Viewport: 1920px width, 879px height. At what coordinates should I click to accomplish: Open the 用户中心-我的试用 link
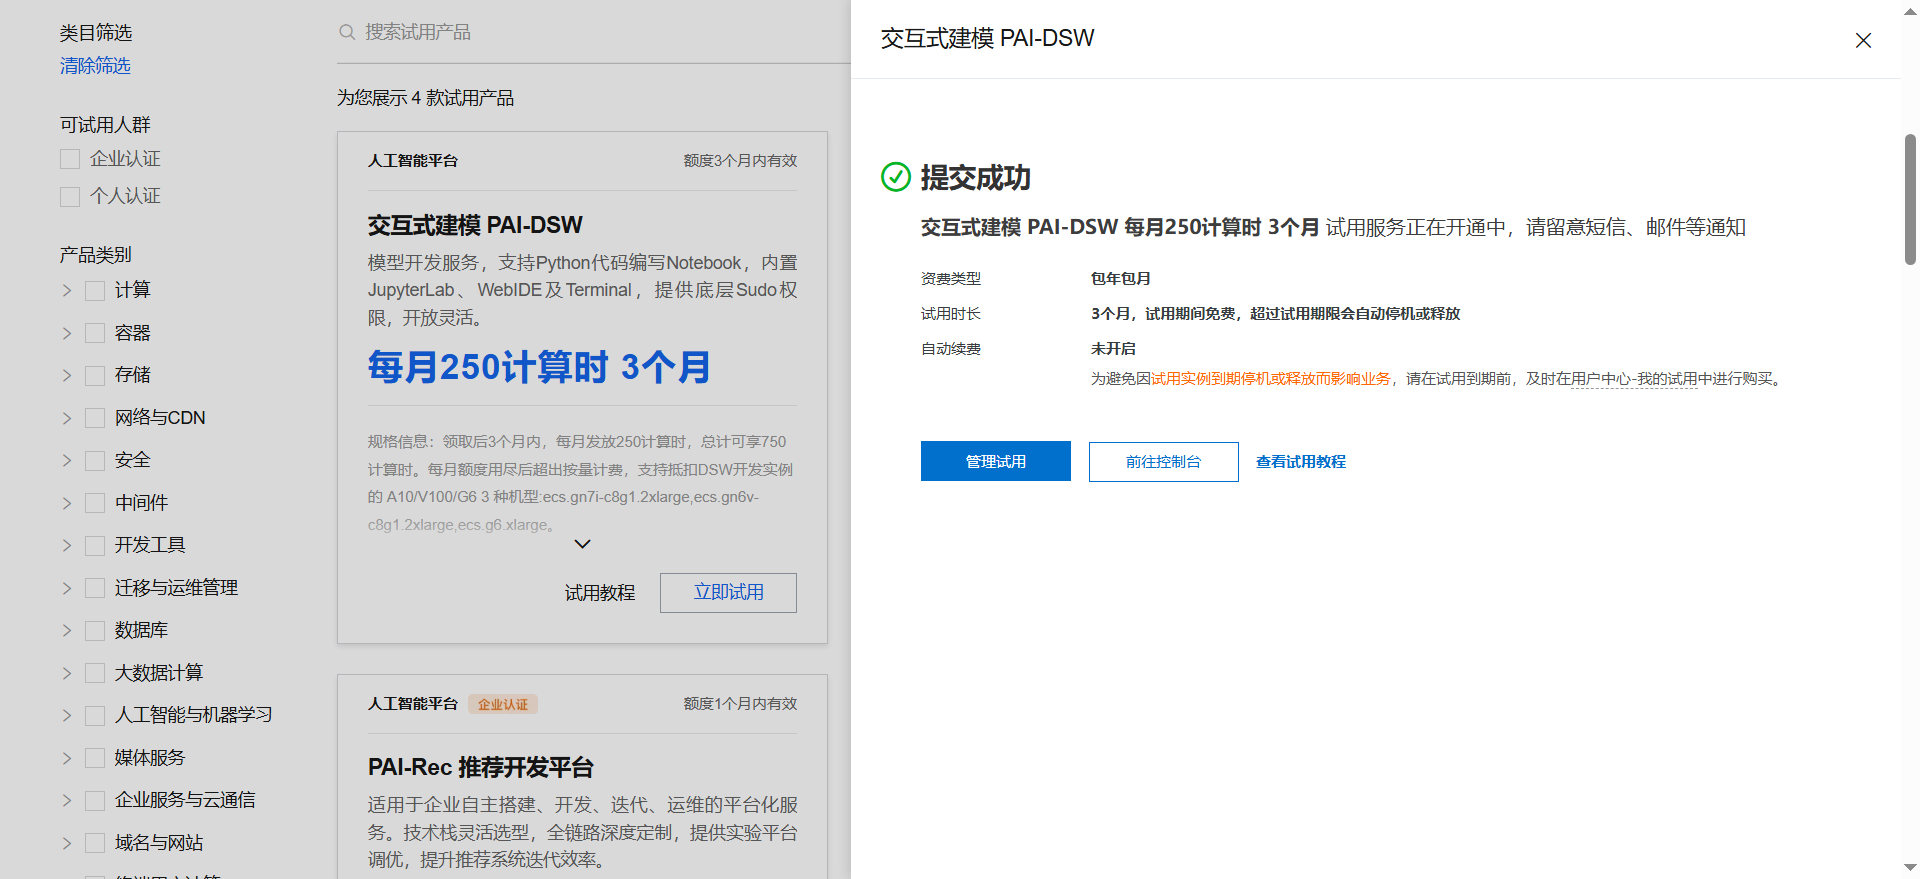(x=1634, y=379)
